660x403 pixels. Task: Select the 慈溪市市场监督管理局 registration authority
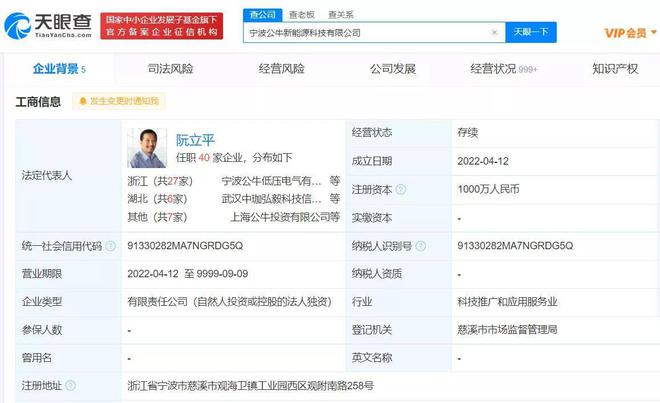pyautogui.click(x=507, y=330)
